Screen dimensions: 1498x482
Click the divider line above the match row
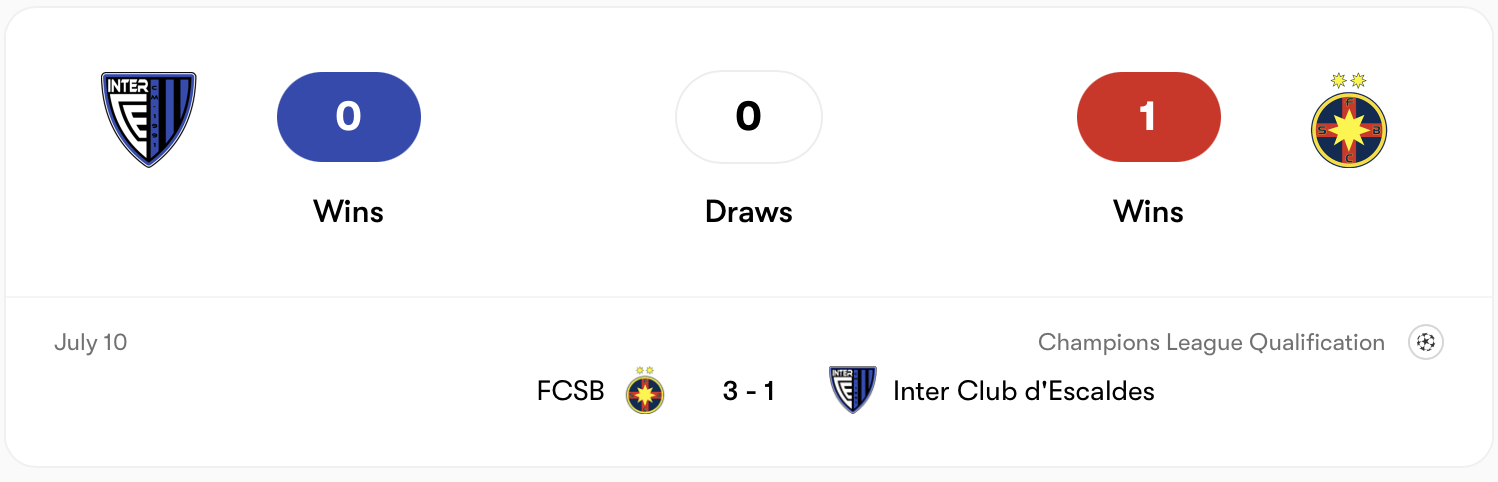(x=749, y=297)
